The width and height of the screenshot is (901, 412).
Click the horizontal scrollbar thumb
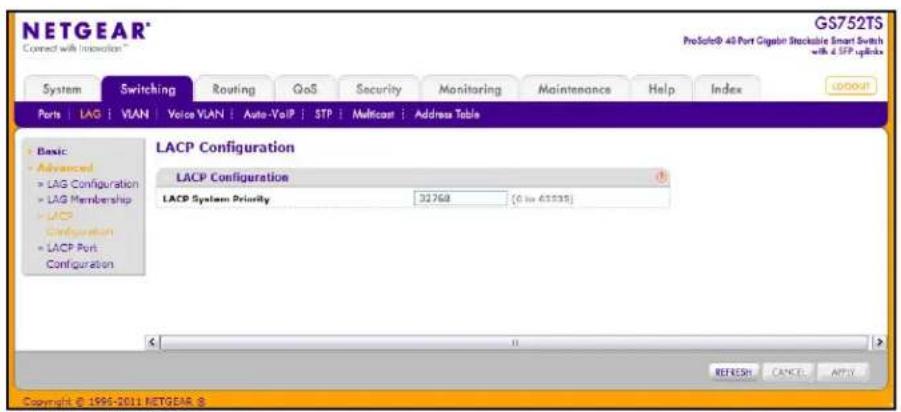514,342
